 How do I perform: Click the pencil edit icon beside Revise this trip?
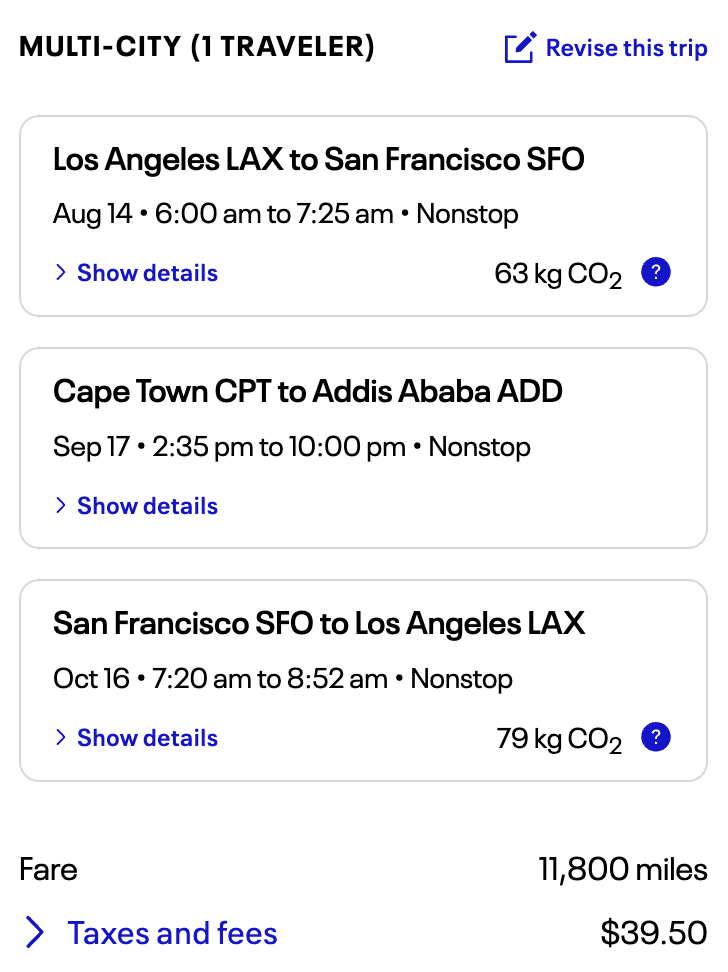[x=520, y=48]
